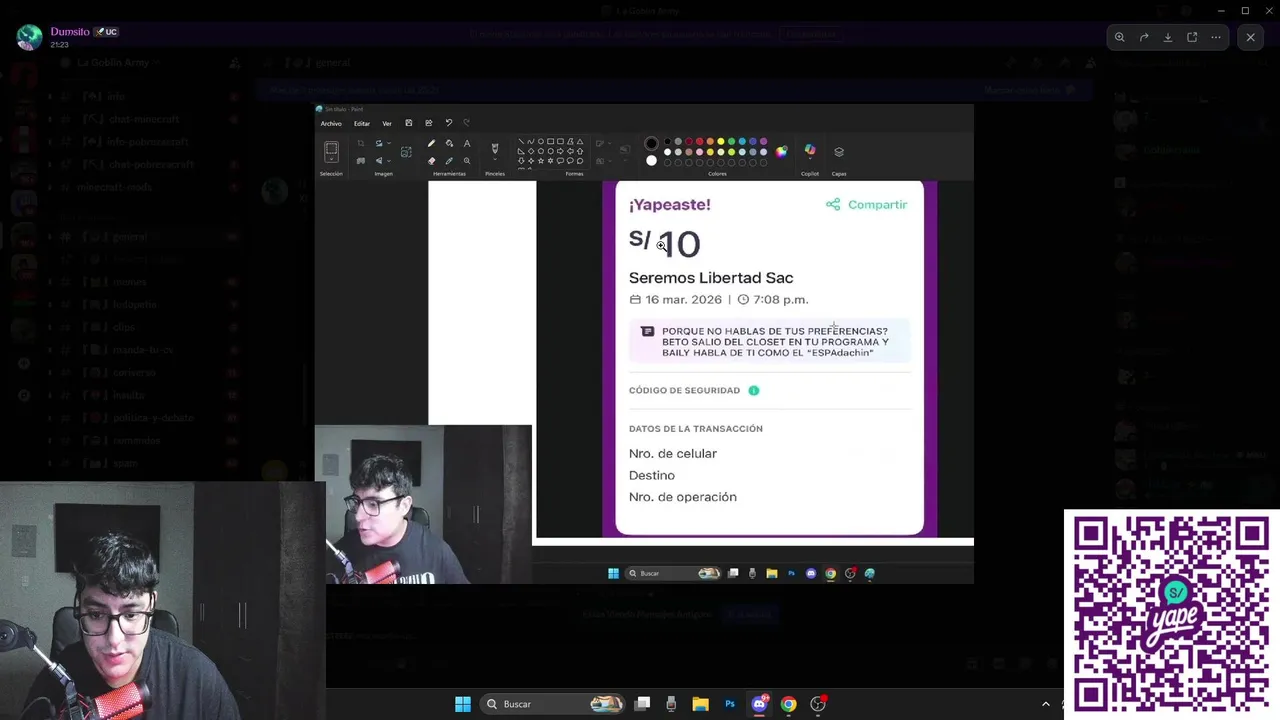Open OBS Studio from the main taskbar
Screen dimensions: 1280x720
pyautogui.click(x=818, y=704)
